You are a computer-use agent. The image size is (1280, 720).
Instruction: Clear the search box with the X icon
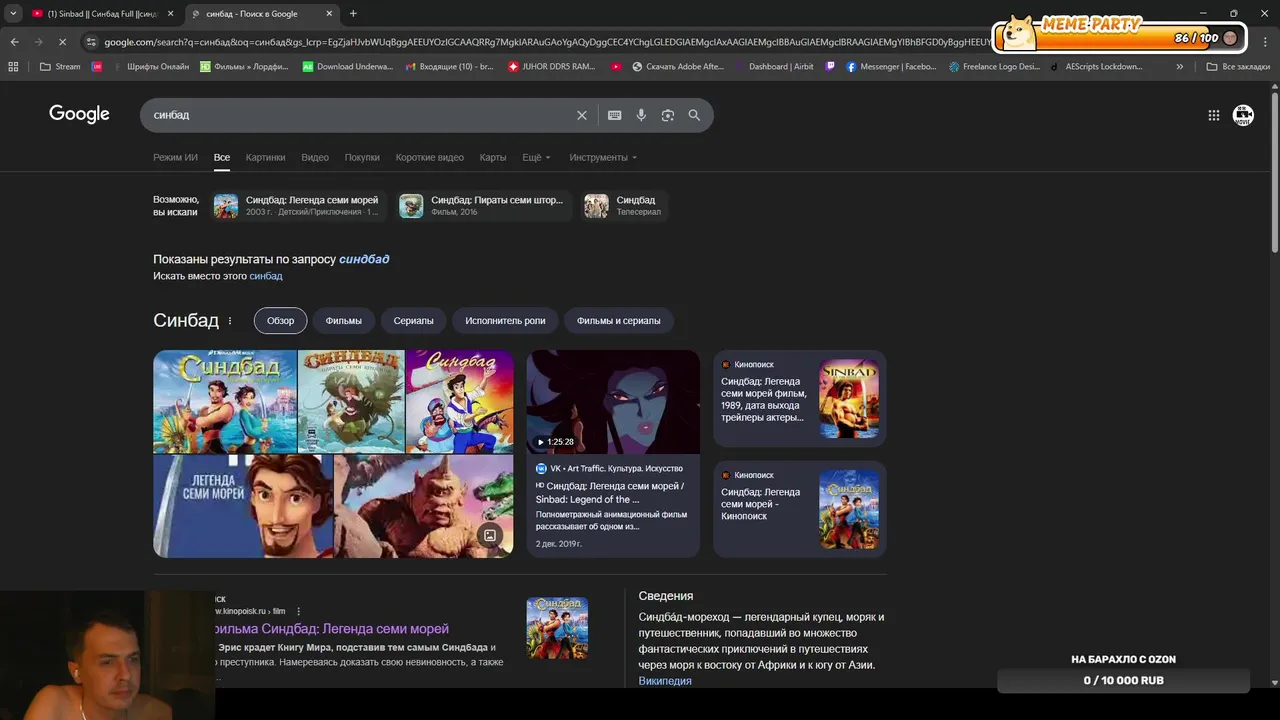582,115
